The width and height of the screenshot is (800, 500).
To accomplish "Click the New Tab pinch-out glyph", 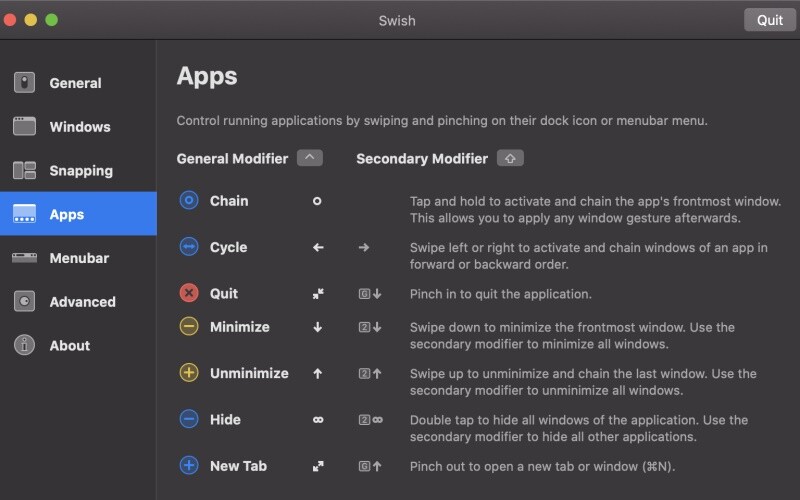I will coord(318,466).
